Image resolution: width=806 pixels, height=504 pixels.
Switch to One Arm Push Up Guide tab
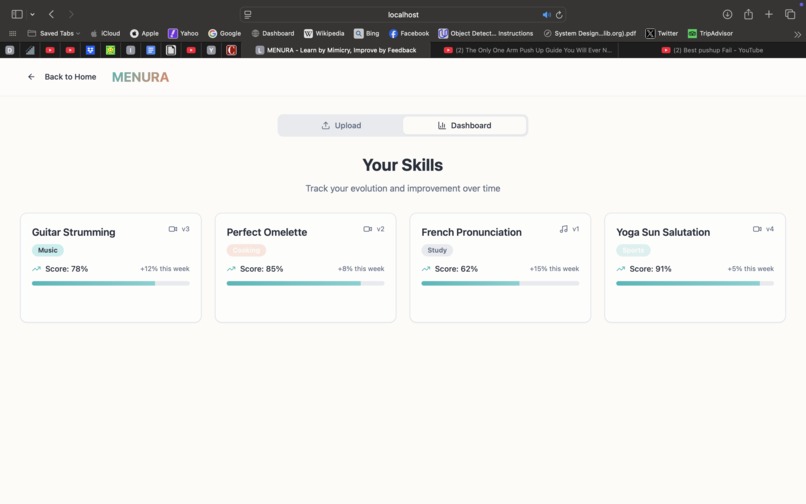(x=524, y=50)
